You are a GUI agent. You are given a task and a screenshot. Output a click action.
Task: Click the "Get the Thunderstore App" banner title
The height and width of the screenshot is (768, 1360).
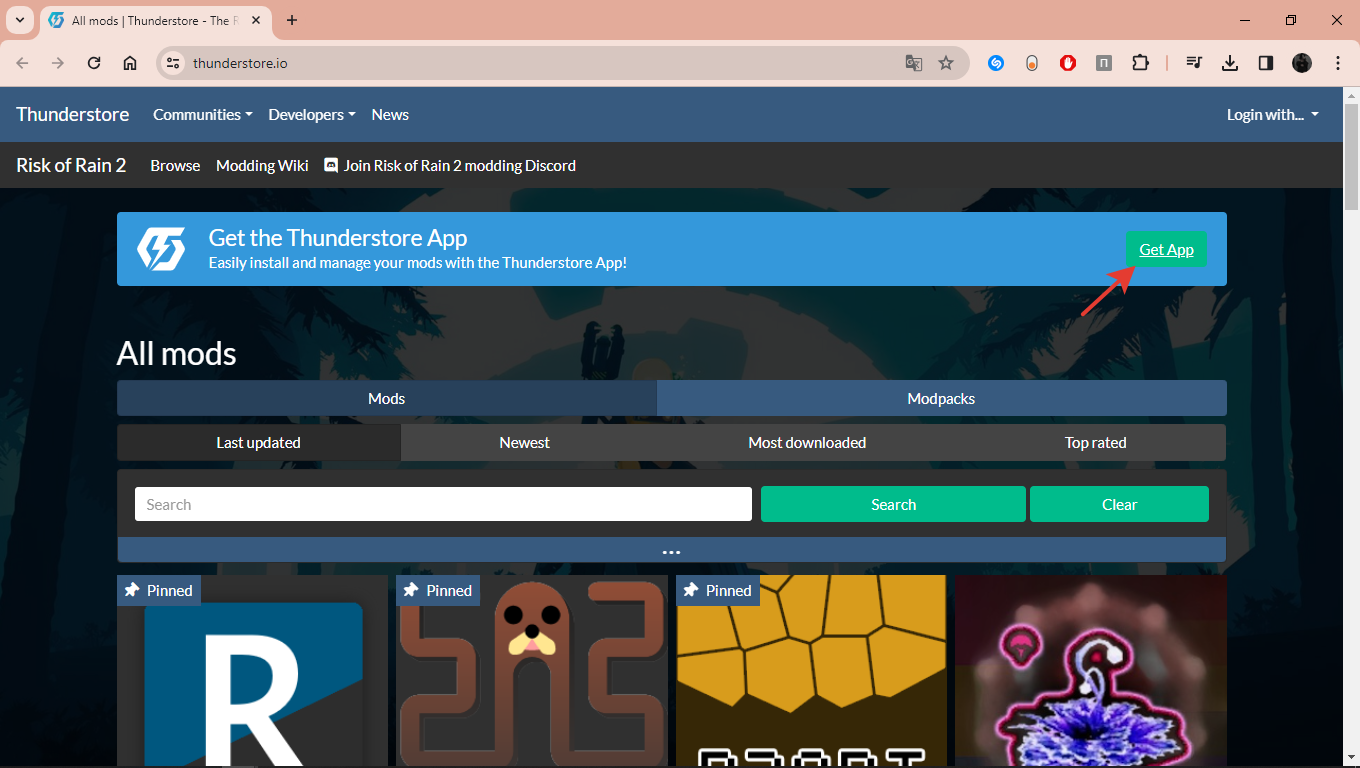338,238
